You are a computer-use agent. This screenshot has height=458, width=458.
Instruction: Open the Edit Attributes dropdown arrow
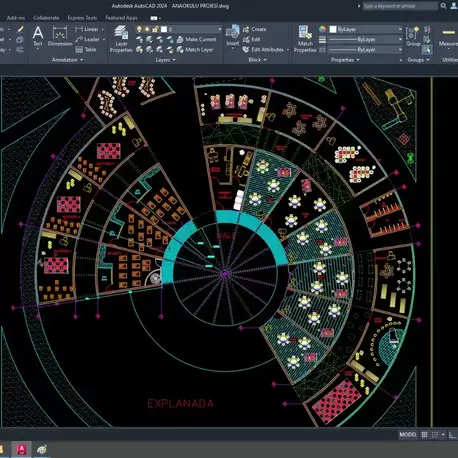[288, 50]
